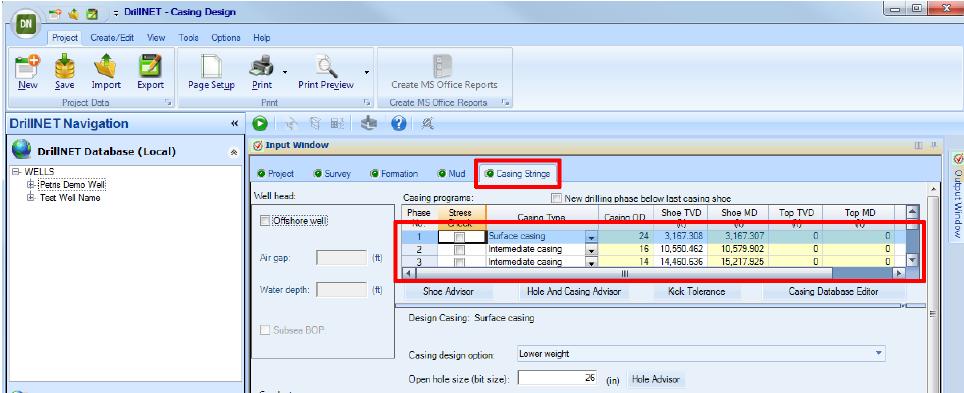Click Hole And Casing Advisor button
The height and width of the screenshot is (393, 964).
pyautogui.click(x=574, y=292)
